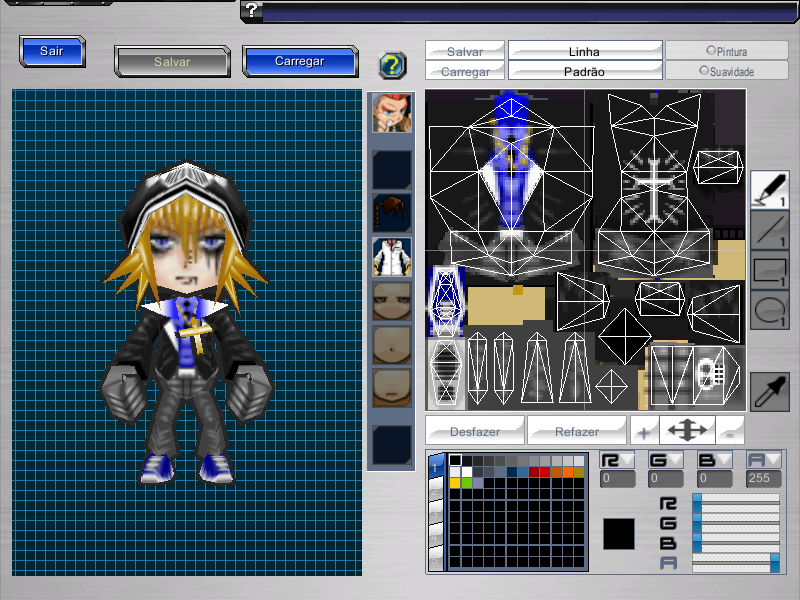Switch to palette tab 4
Screen dimensions: 800x600
tap(435, 536)
